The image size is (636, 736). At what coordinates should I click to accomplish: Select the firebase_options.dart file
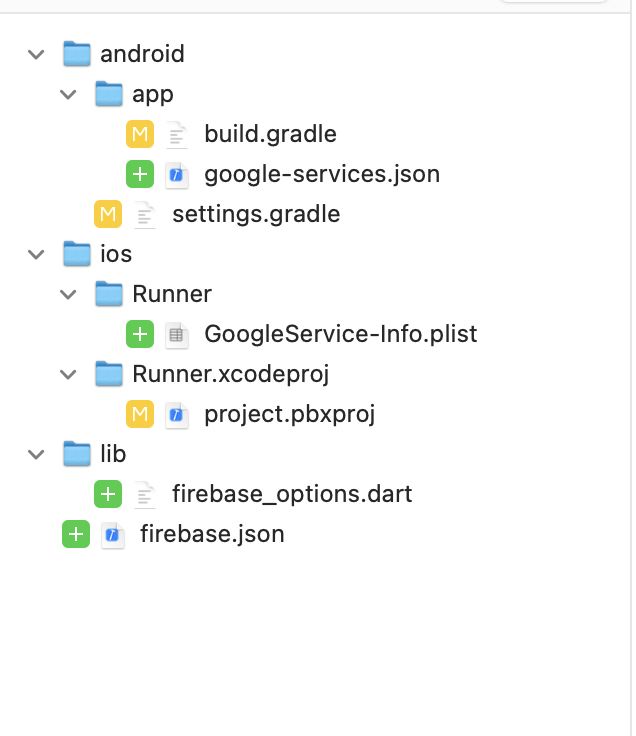click(291, 494)
